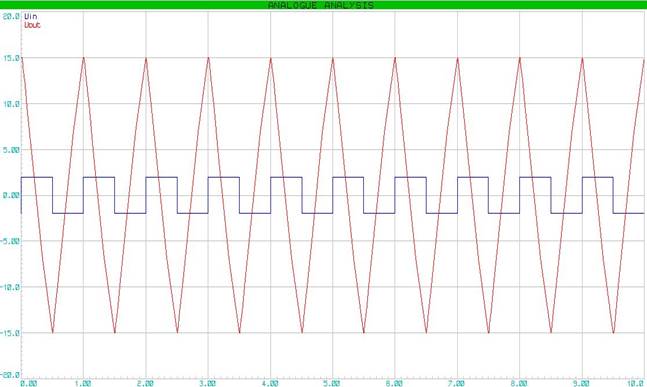Click the 15.0 Y-axis label
Screen dimensions: 647x387
coord(11,58)
